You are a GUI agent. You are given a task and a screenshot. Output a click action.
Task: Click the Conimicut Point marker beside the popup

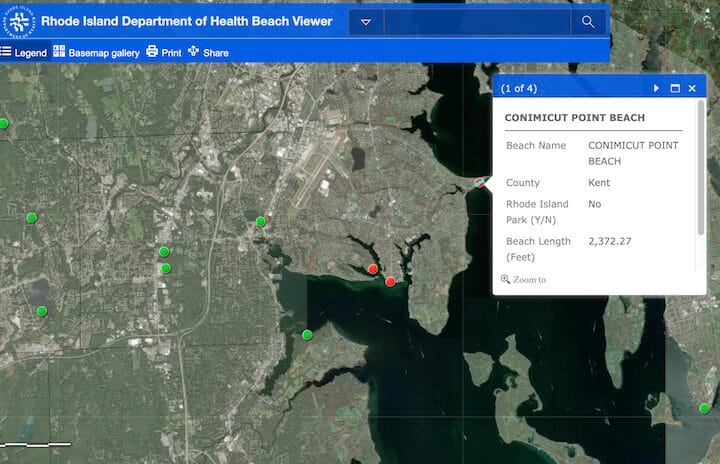point(481,183)
